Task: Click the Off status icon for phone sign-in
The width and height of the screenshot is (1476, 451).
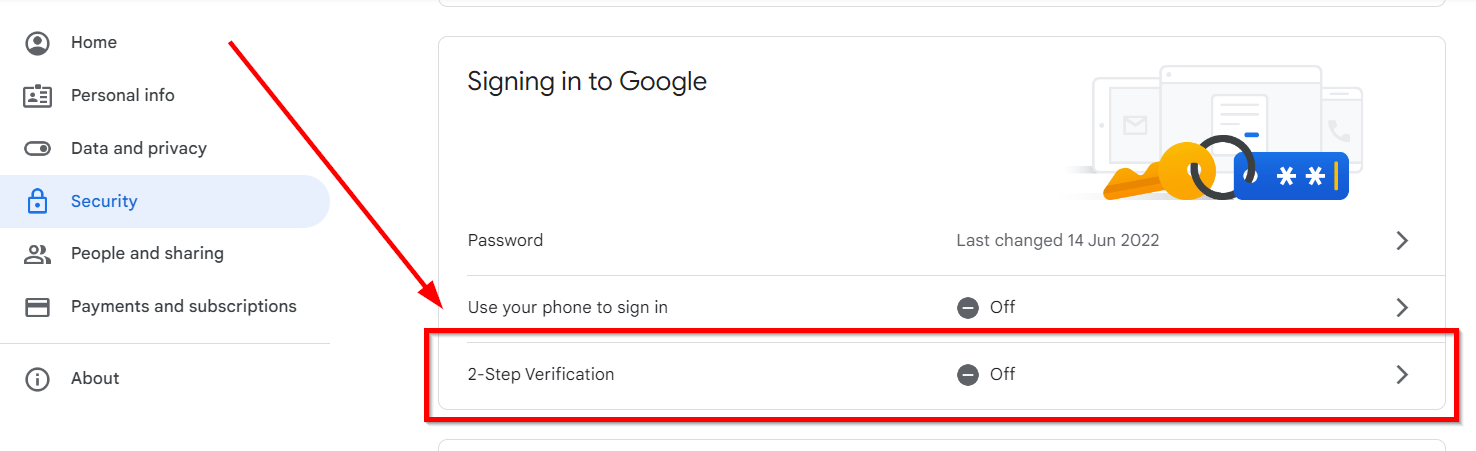Action: click(967, 308)
